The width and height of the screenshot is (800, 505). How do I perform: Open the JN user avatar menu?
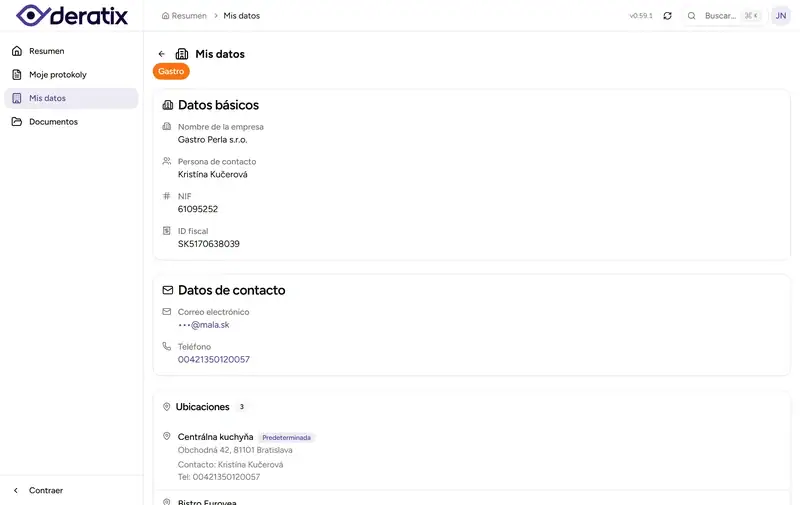tap(780, 16)
